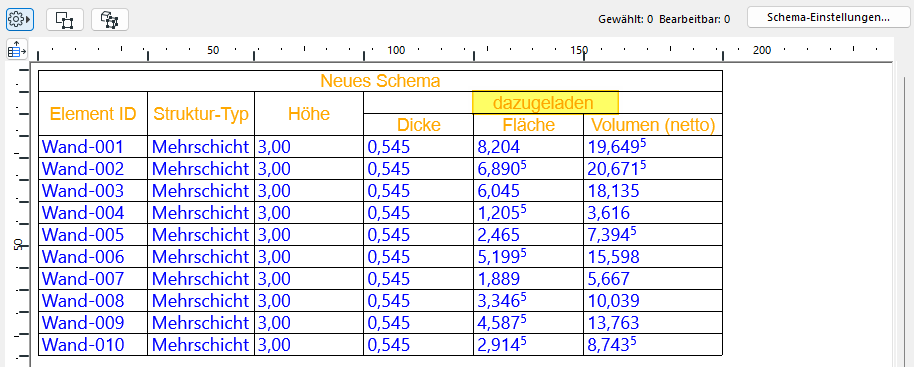Click Fläche value 3,346
Image resolution: width=914 pixels, height=367 pixels.
[529, 301]
